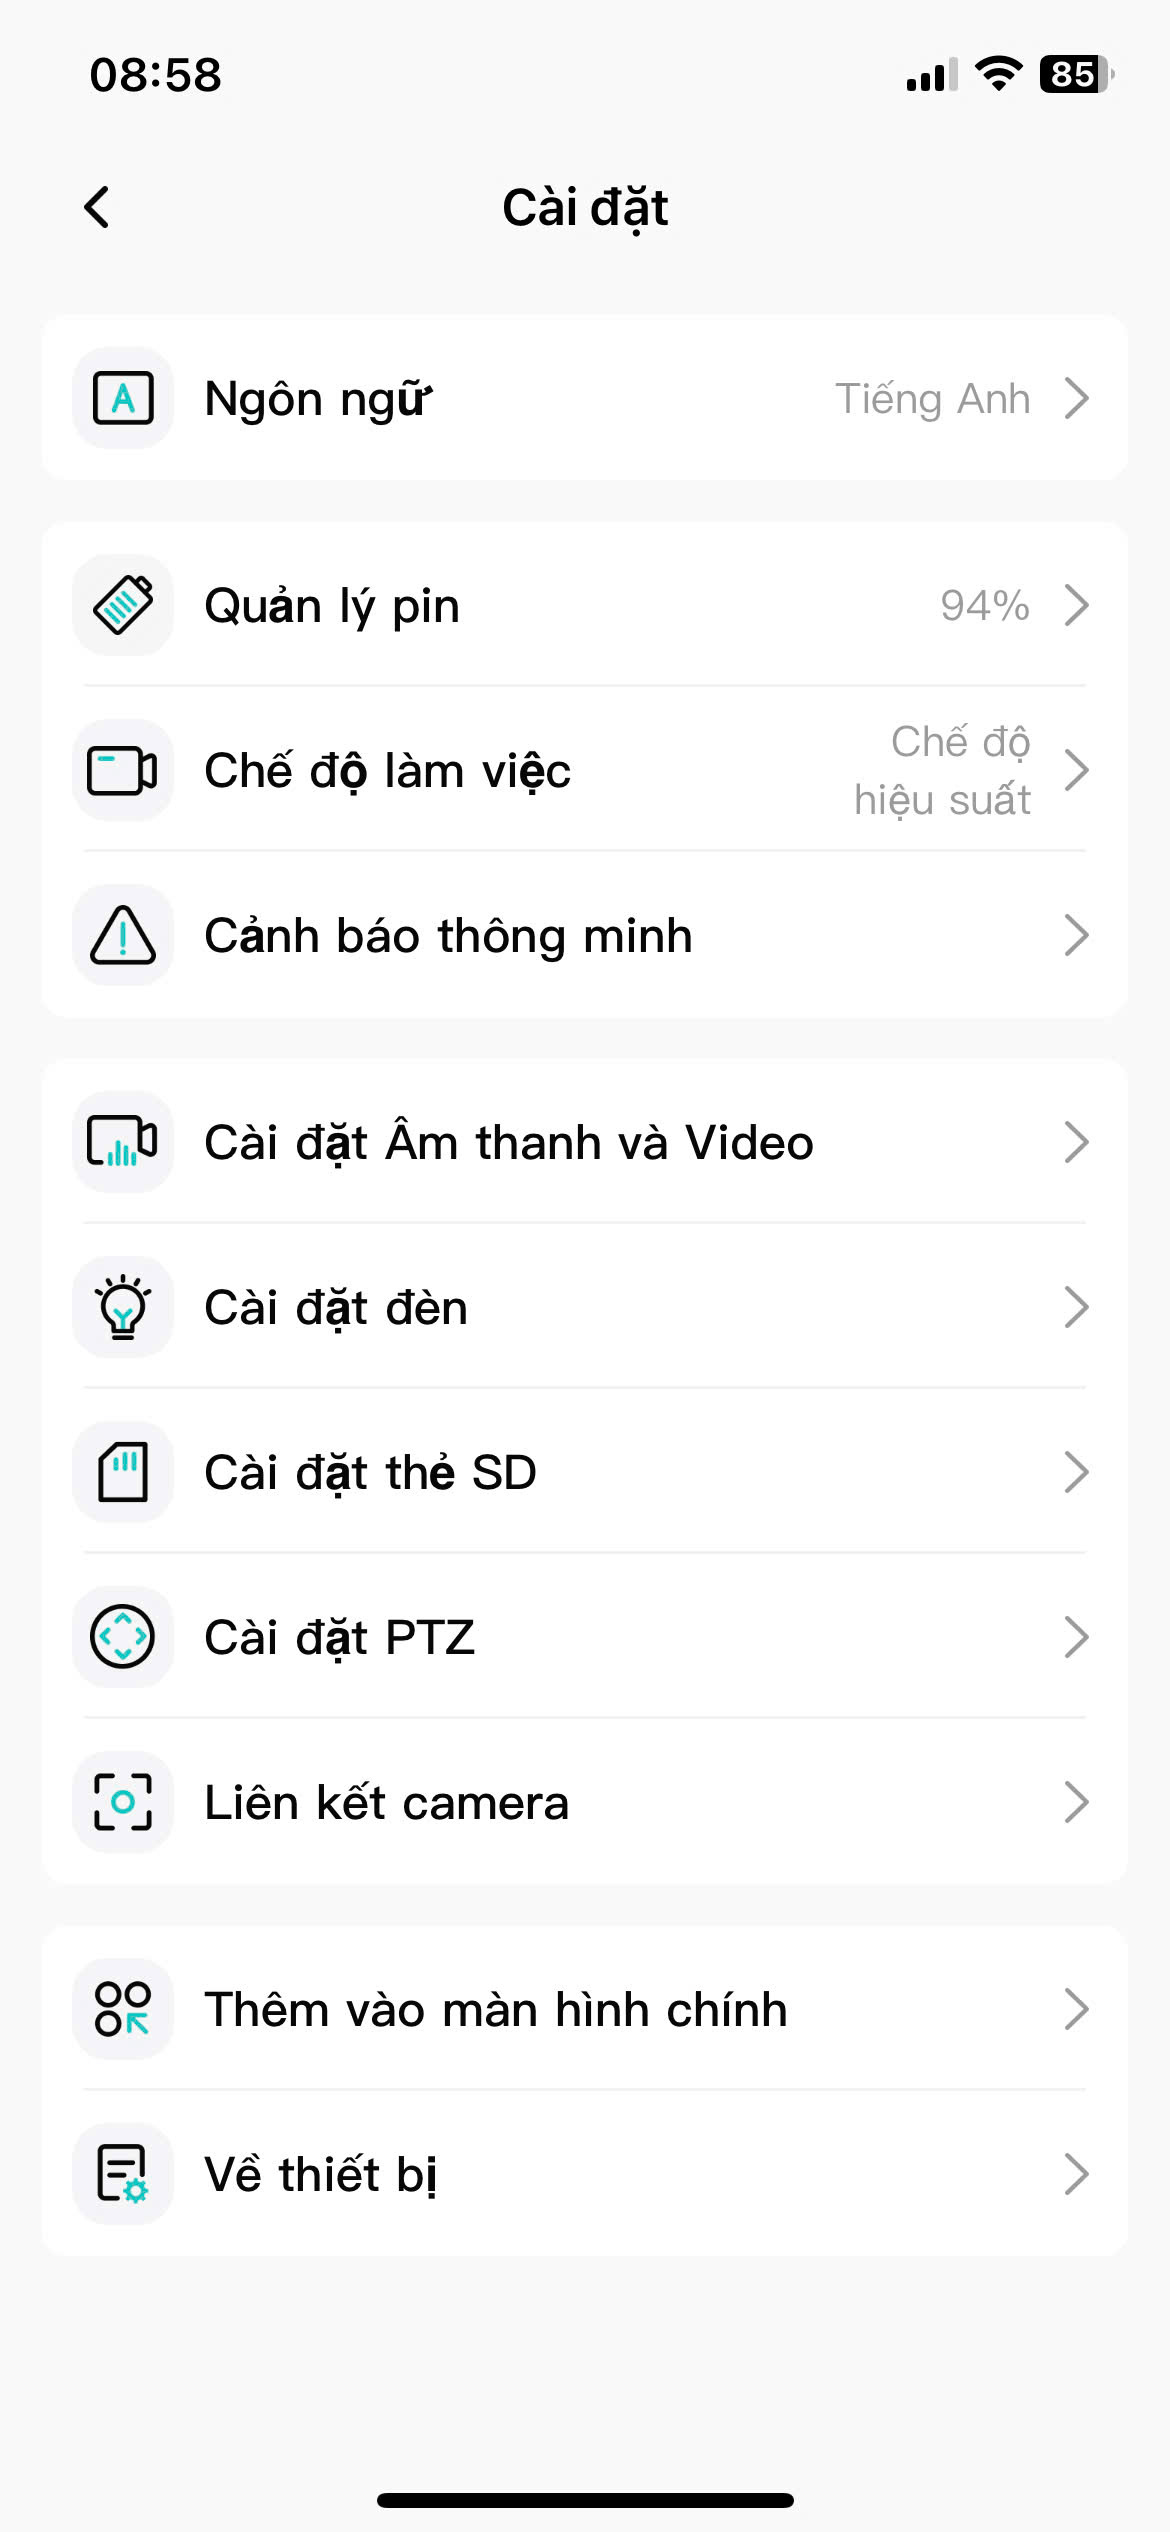Tap the back arrow icon
1170x2532 pixels.
click(x=97, y=208)
